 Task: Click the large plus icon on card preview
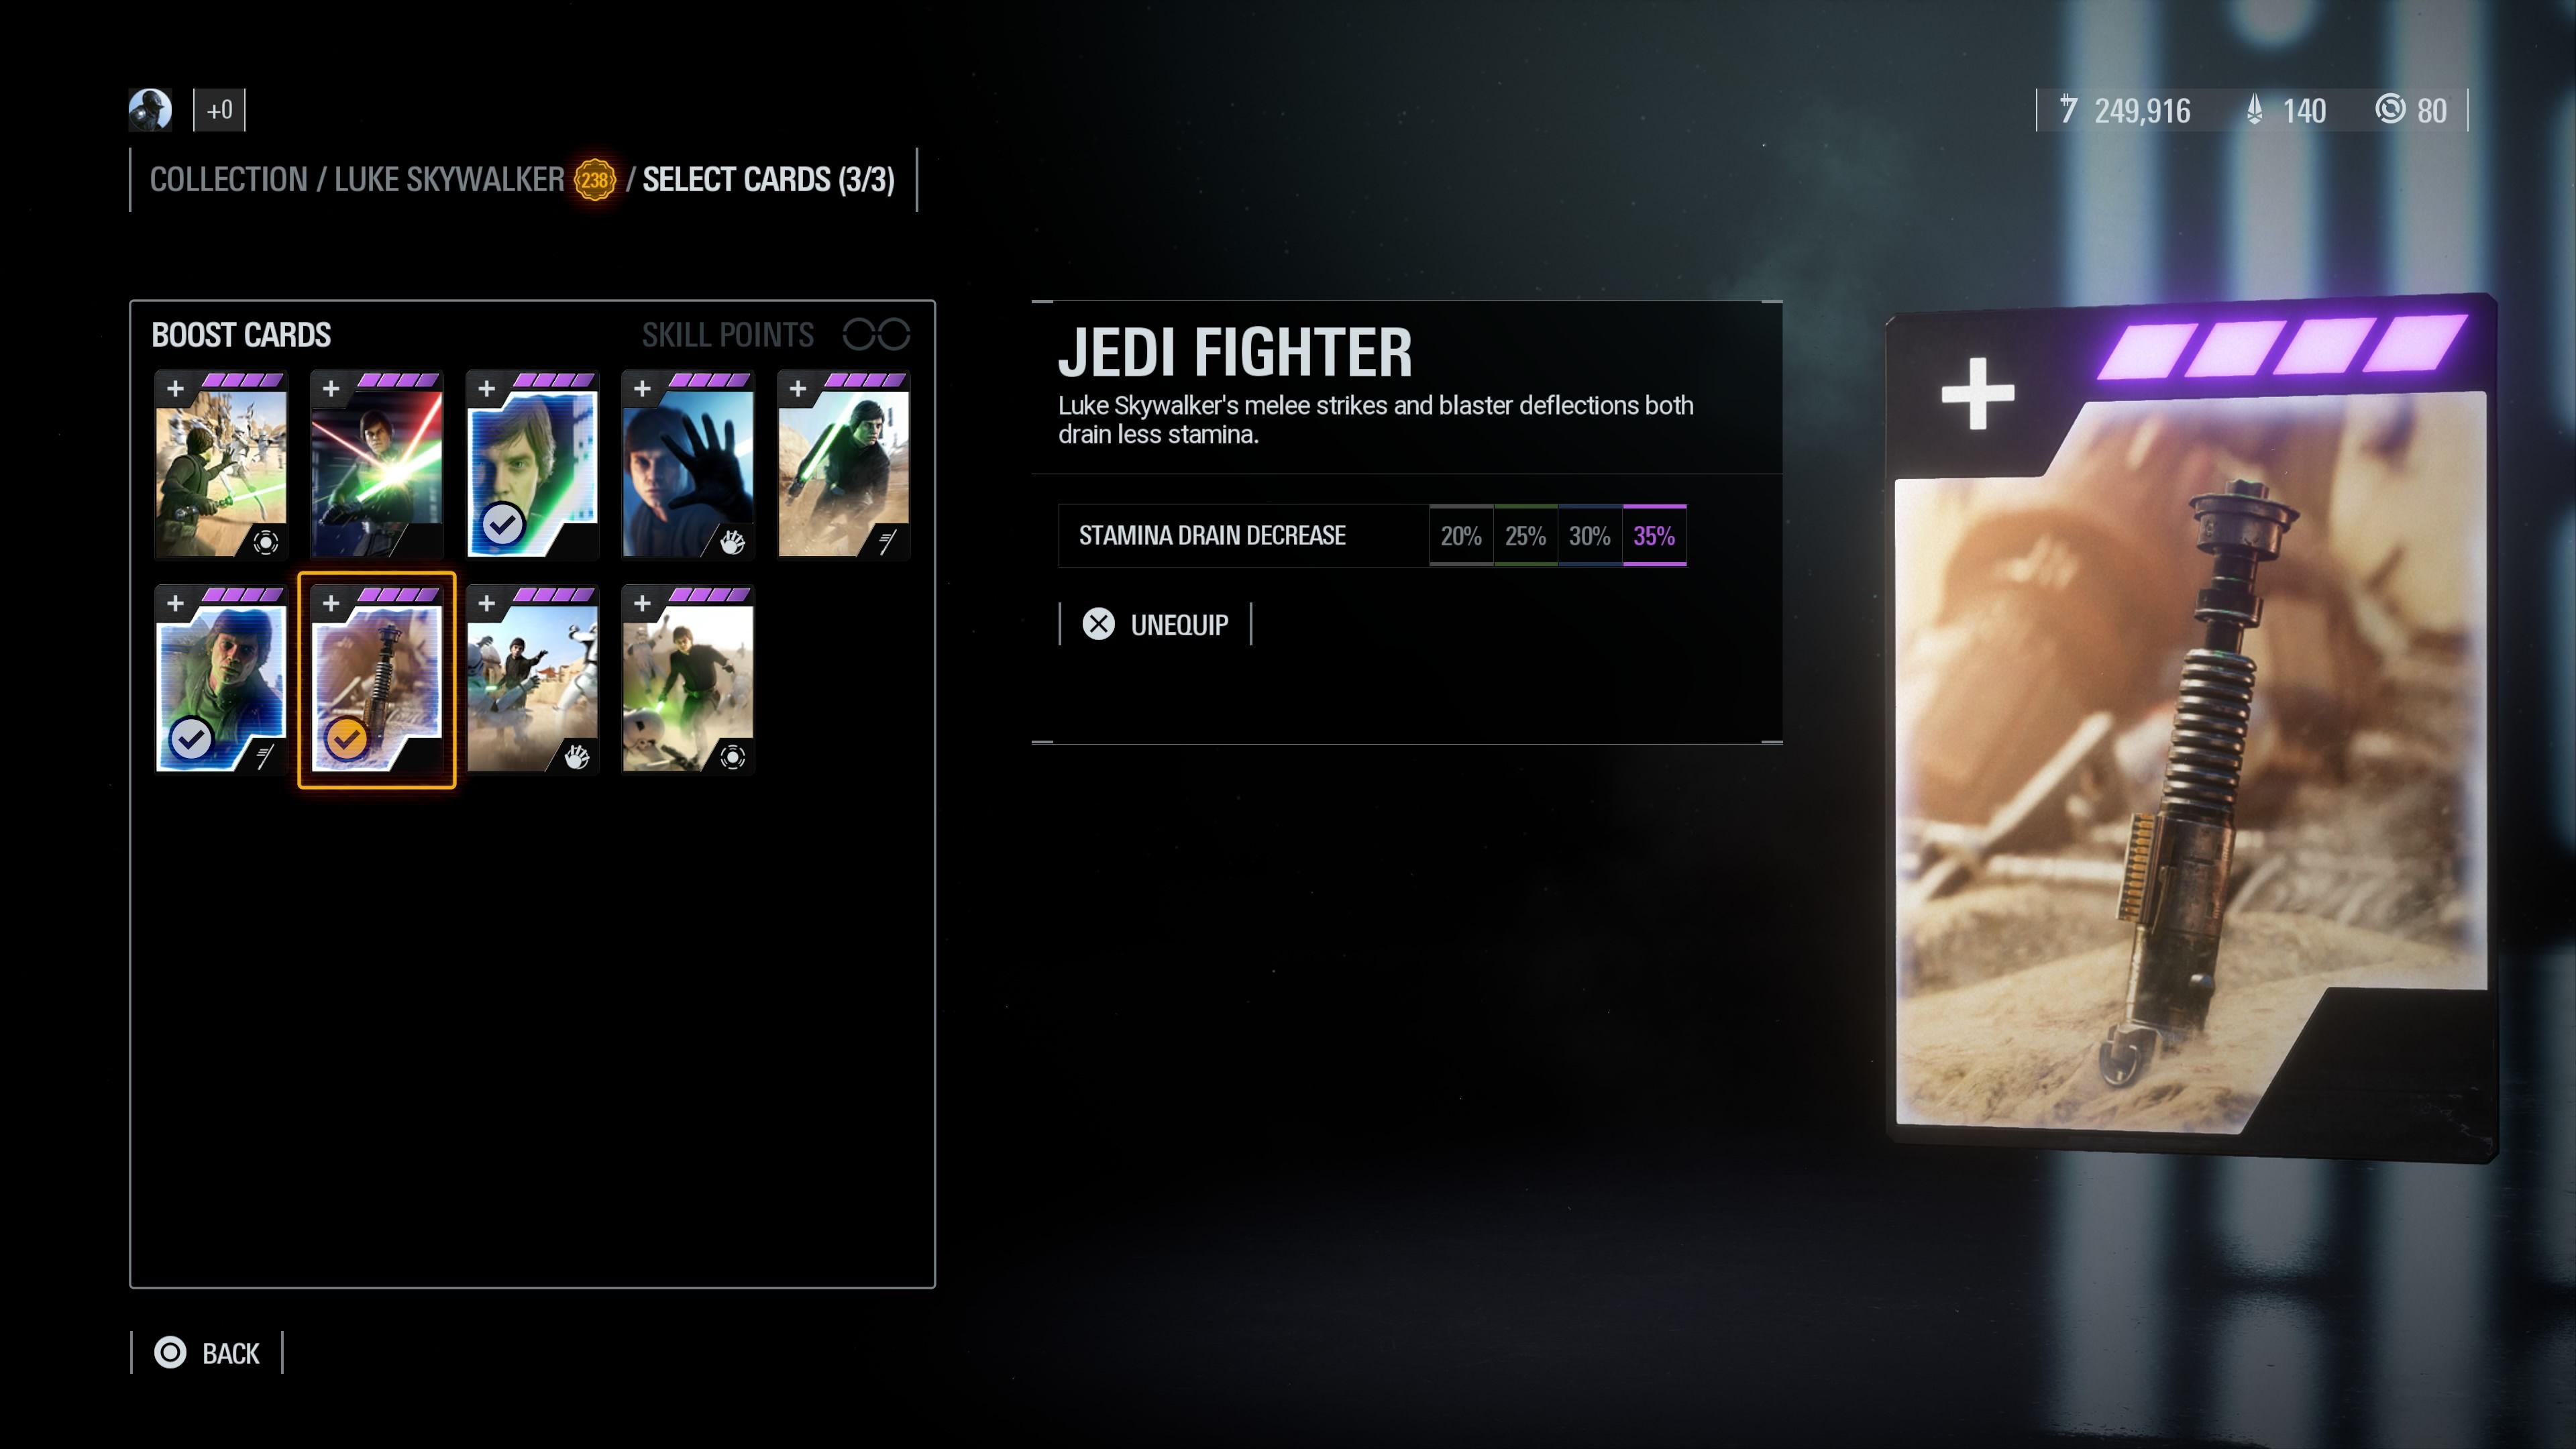(1978, 393)
